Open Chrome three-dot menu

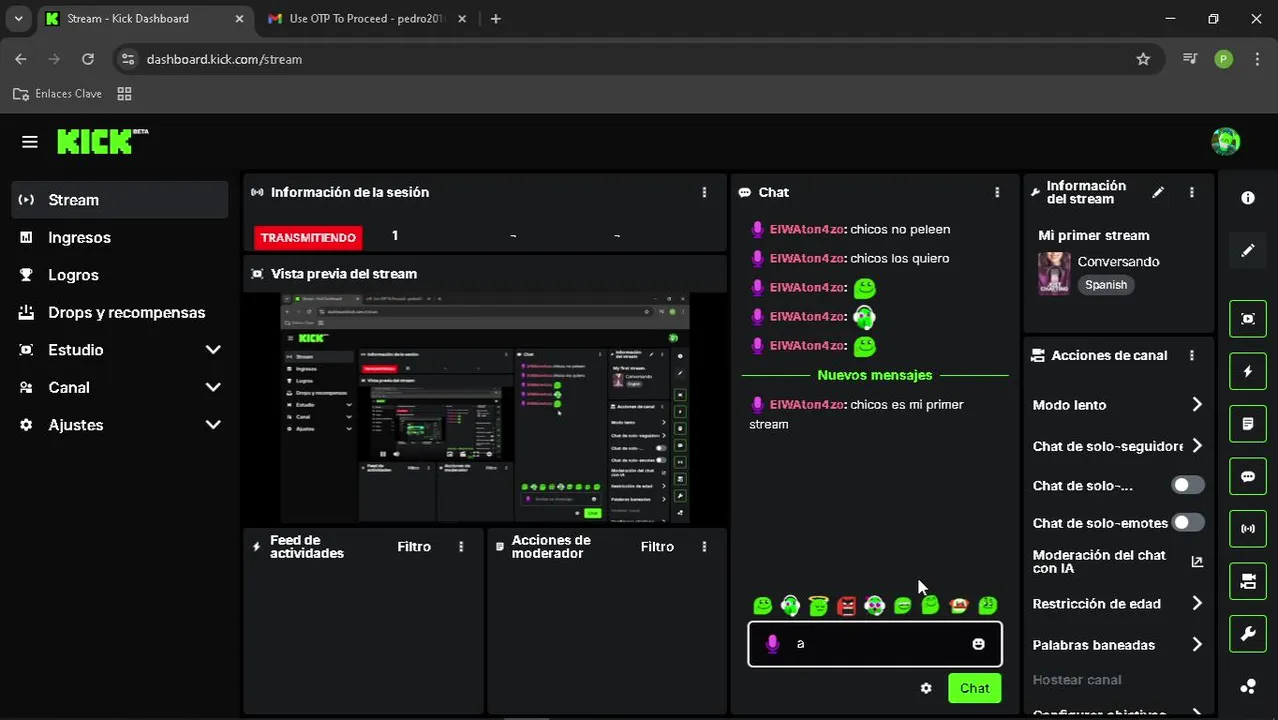tap(1257, 59)
